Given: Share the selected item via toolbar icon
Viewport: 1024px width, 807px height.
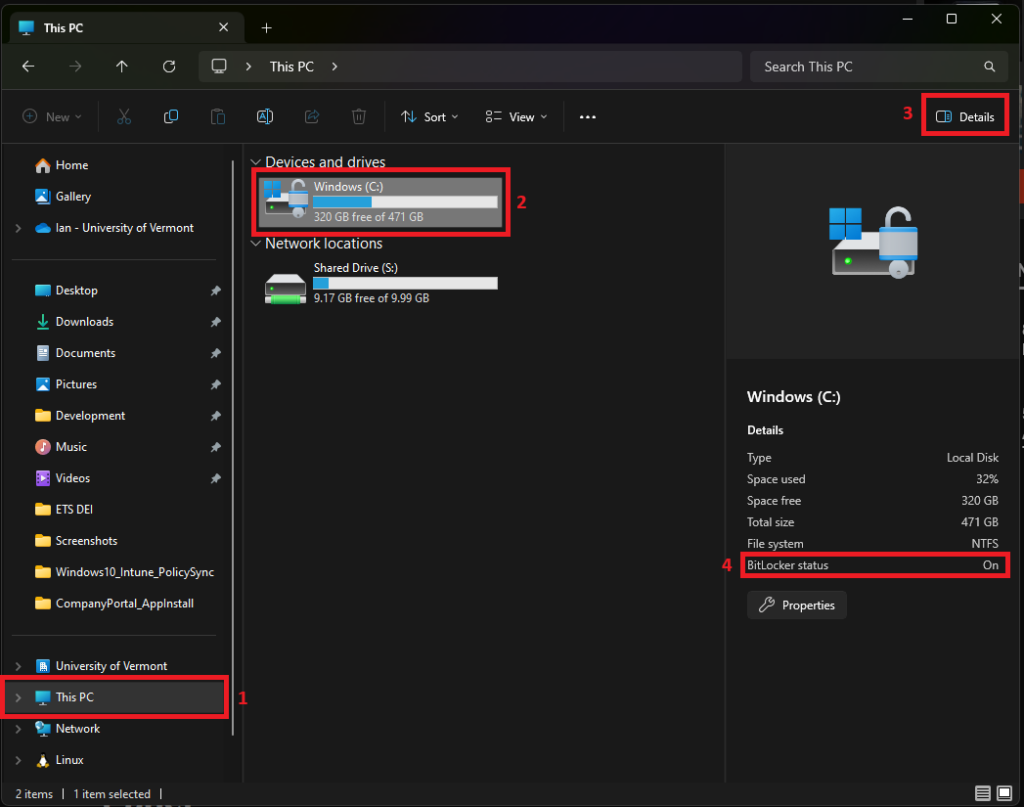Looking at the screenshot, I should pos(312,117).
